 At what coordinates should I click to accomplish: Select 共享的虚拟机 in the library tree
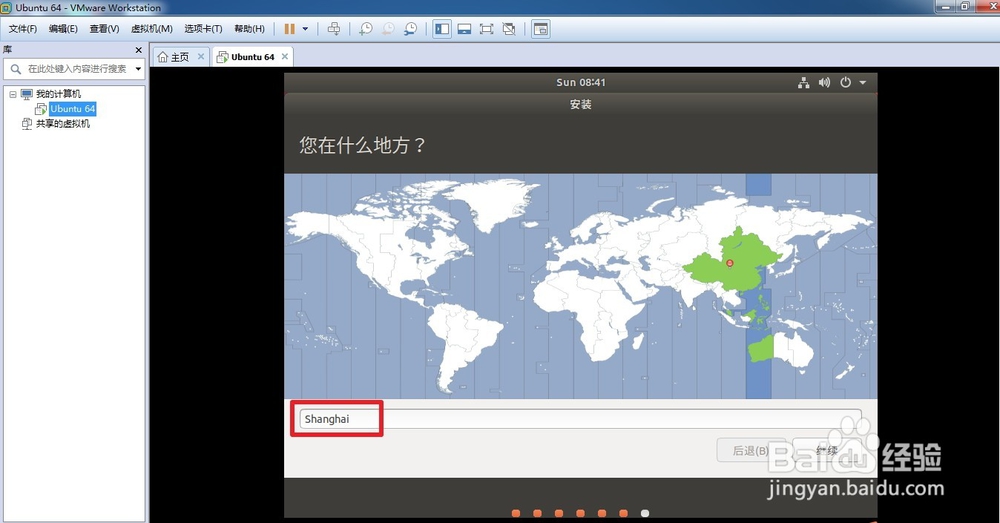pos(62,124)
